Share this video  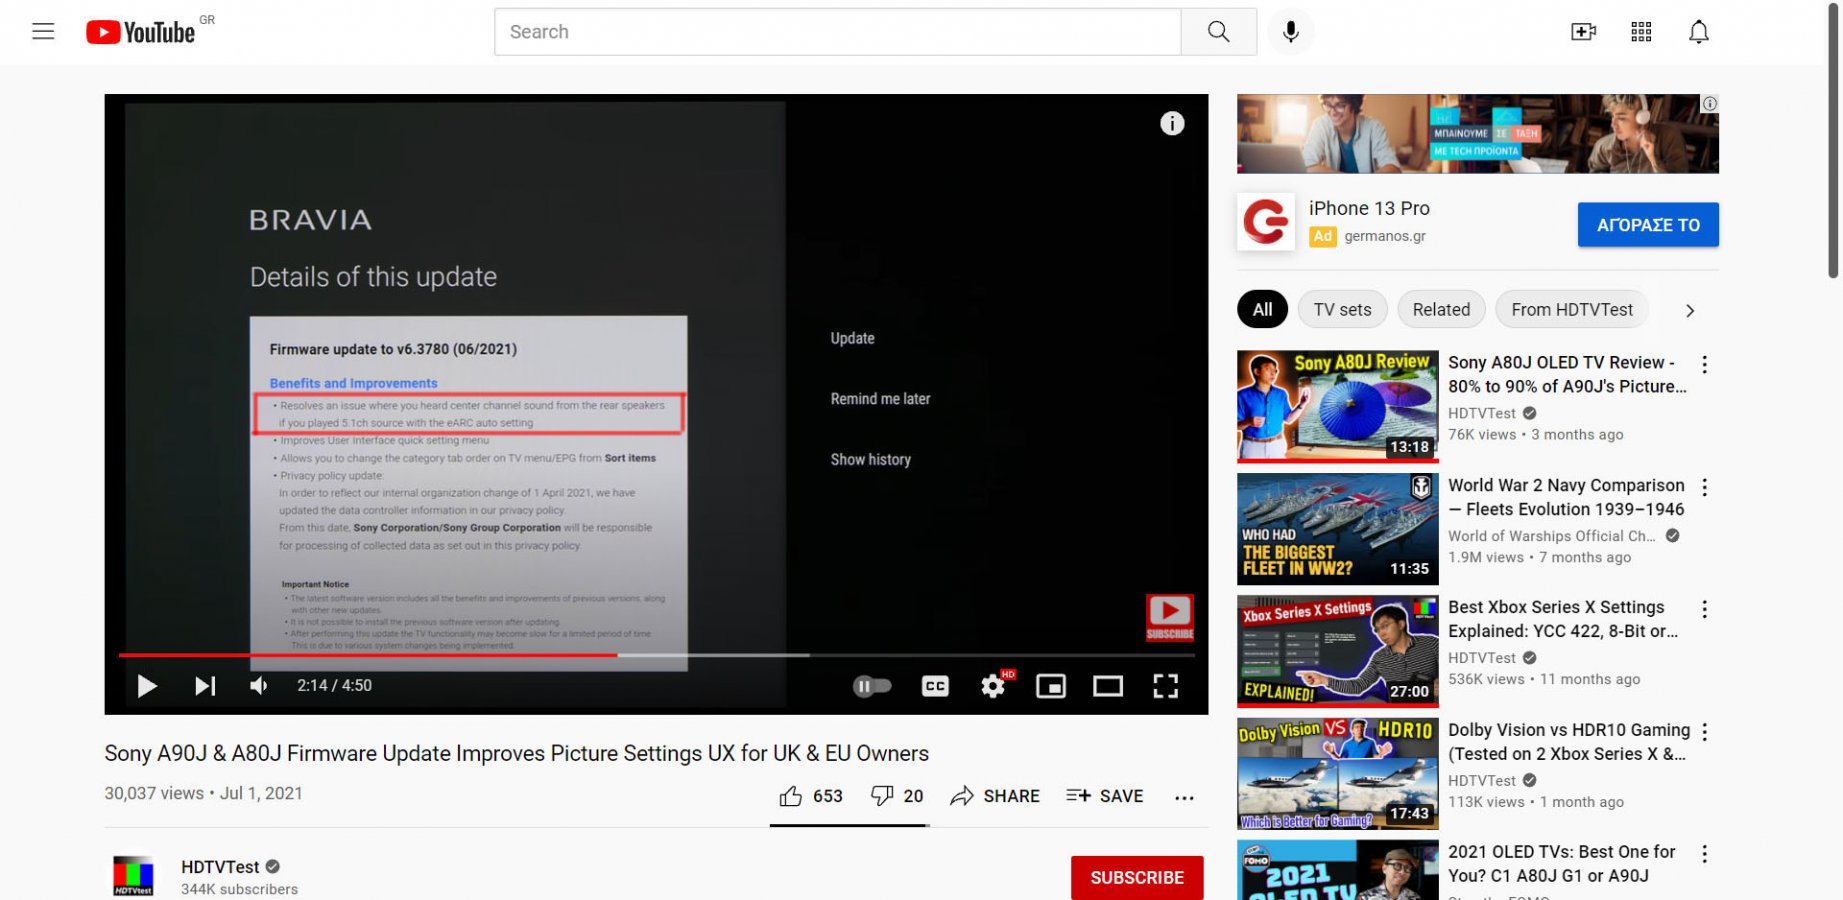pos(995,796)
